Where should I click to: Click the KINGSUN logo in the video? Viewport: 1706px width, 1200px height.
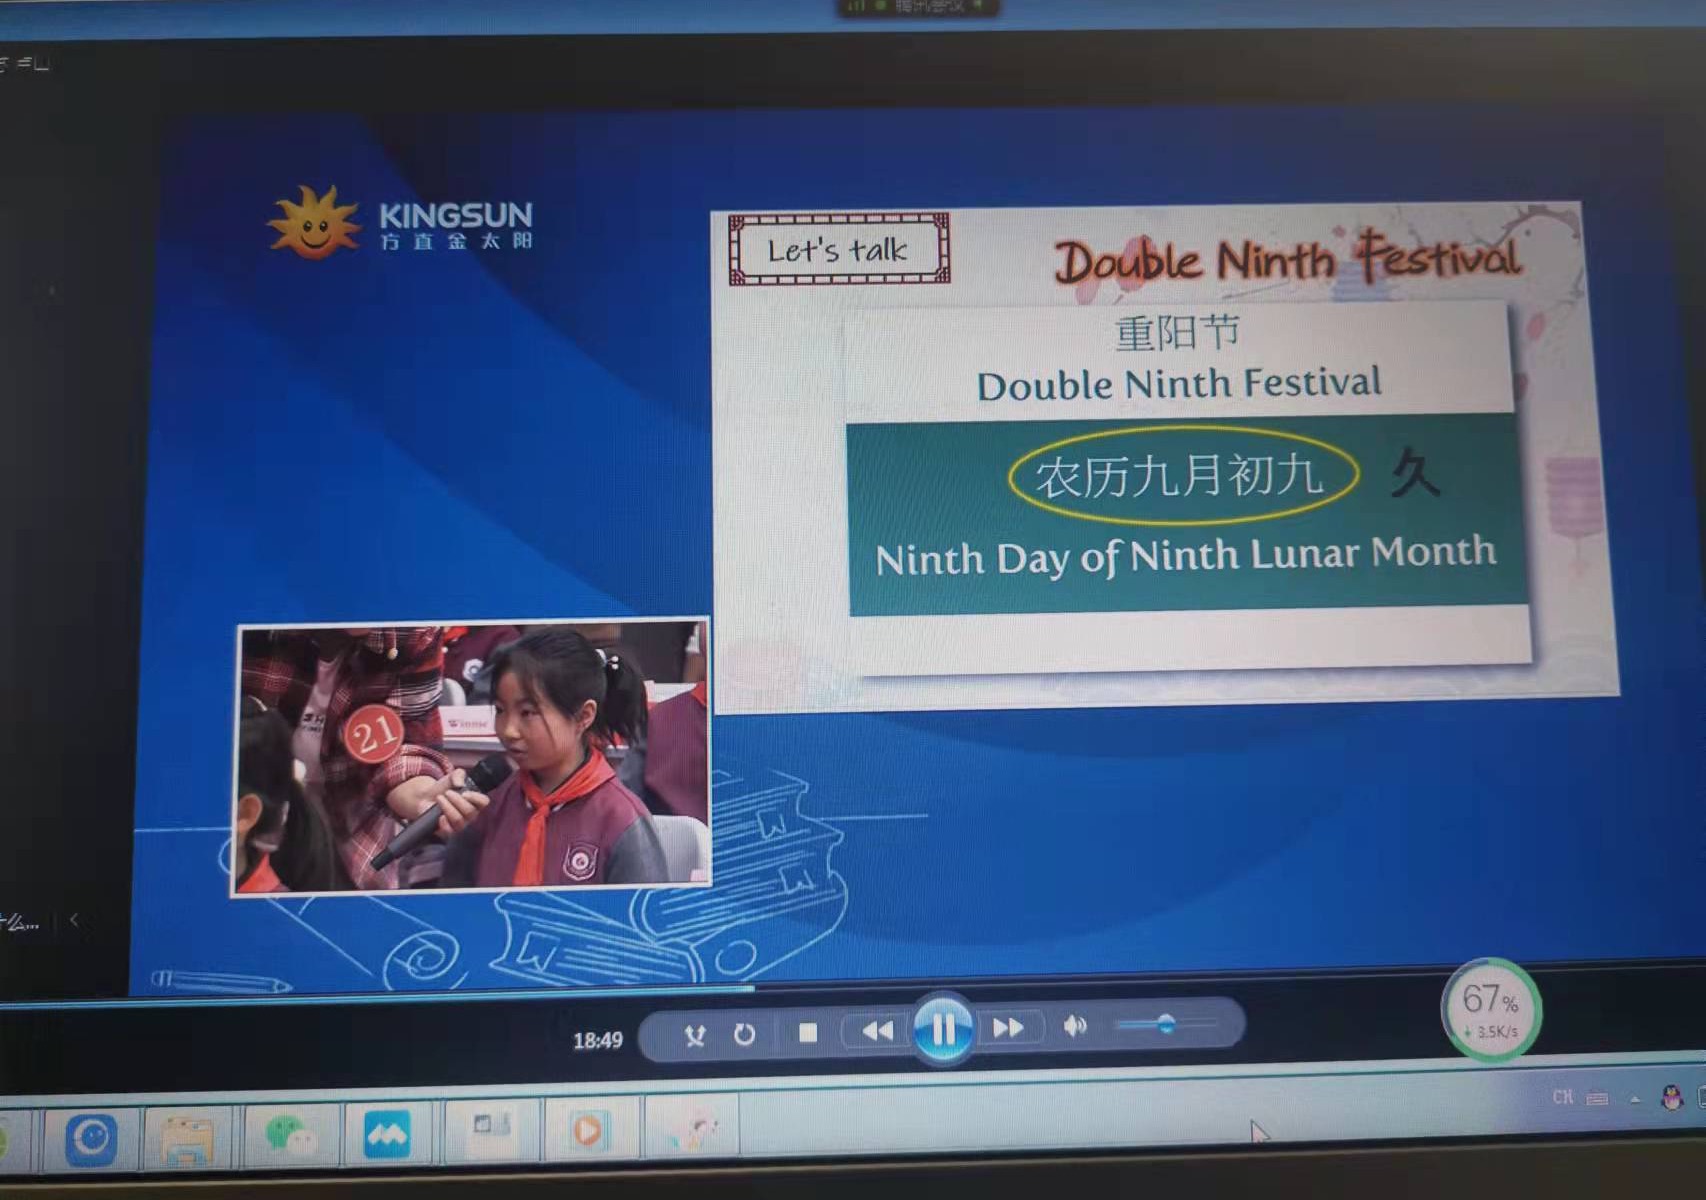[x=401, y=222]
